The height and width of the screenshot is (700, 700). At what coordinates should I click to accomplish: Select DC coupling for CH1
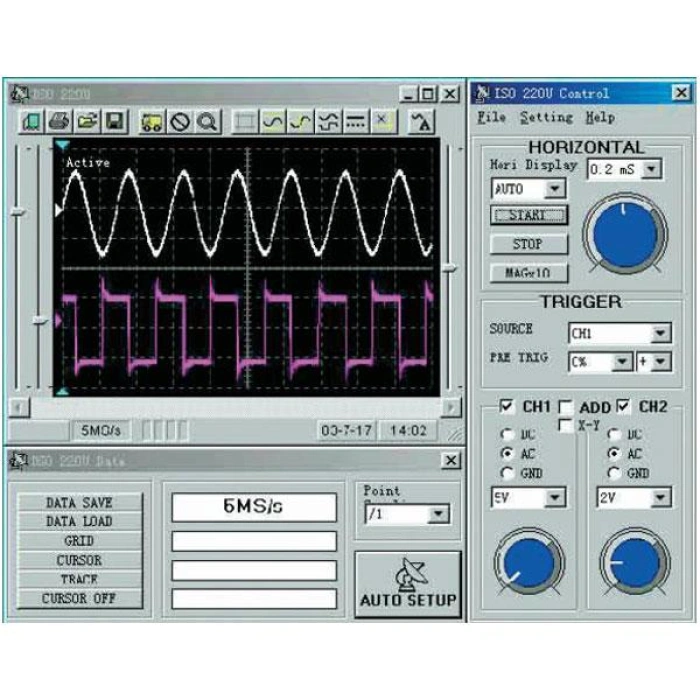(x=507, y=434)
